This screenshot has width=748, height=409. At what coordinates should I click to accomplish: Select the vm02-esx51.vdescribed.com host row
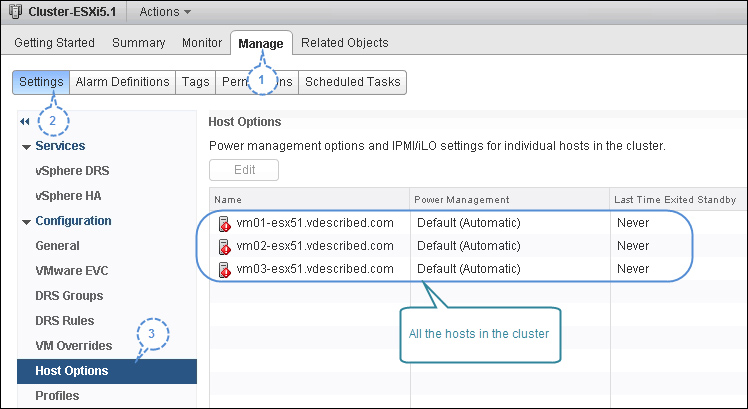[x=477, y=246]
